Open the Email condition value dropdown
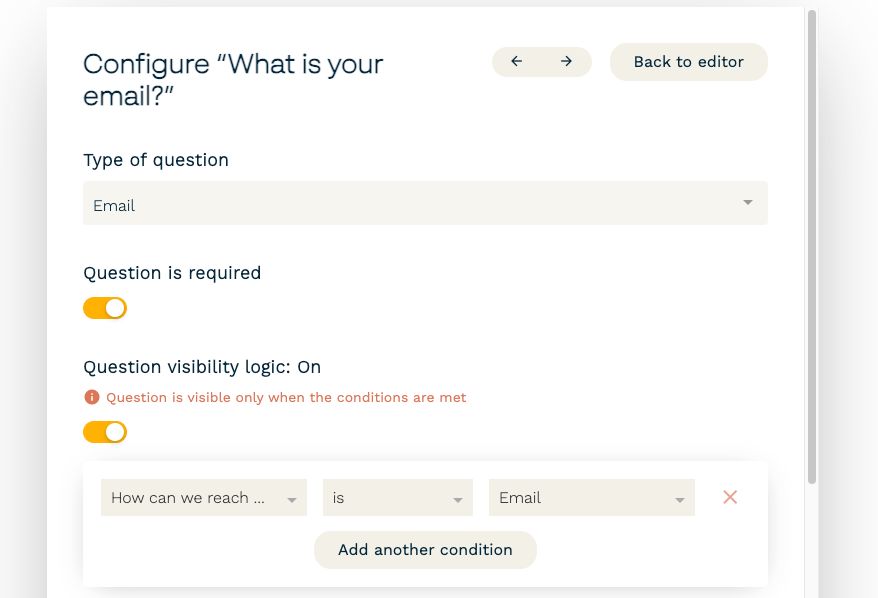 pos(592,497)
